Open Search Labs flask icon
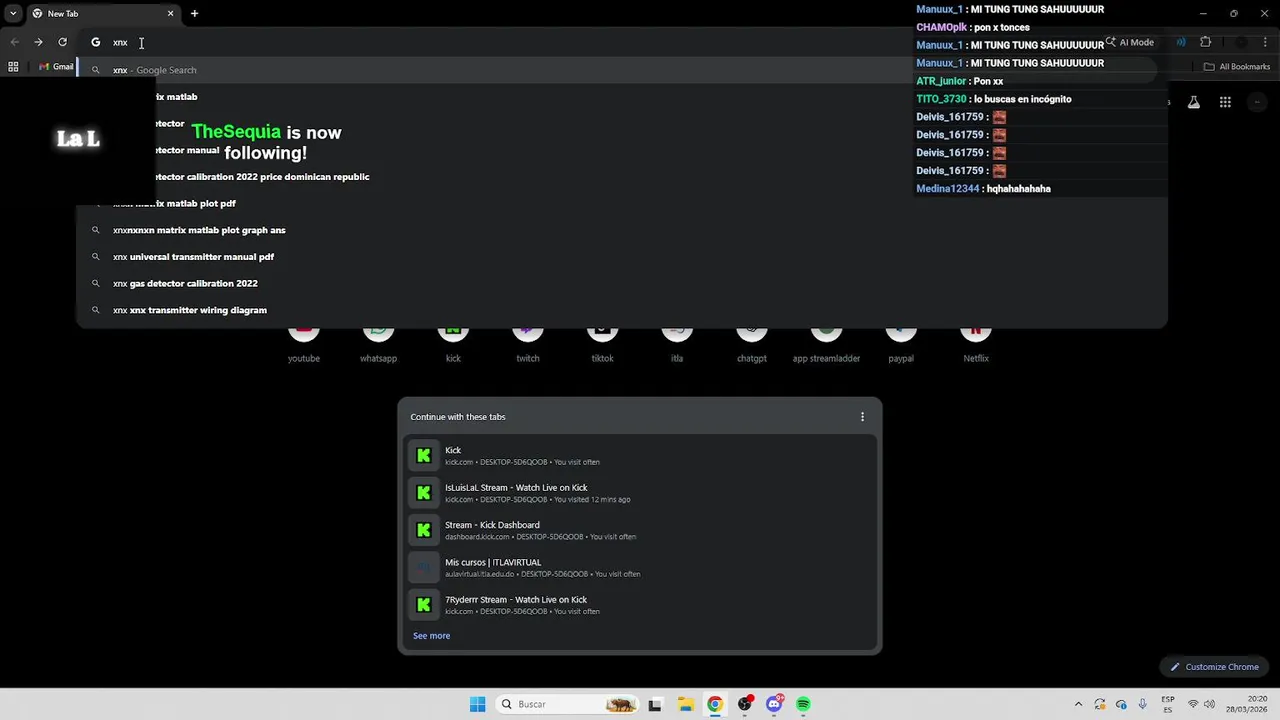The width and height of the screenshot is (1280, 720). click(1194, 102)
